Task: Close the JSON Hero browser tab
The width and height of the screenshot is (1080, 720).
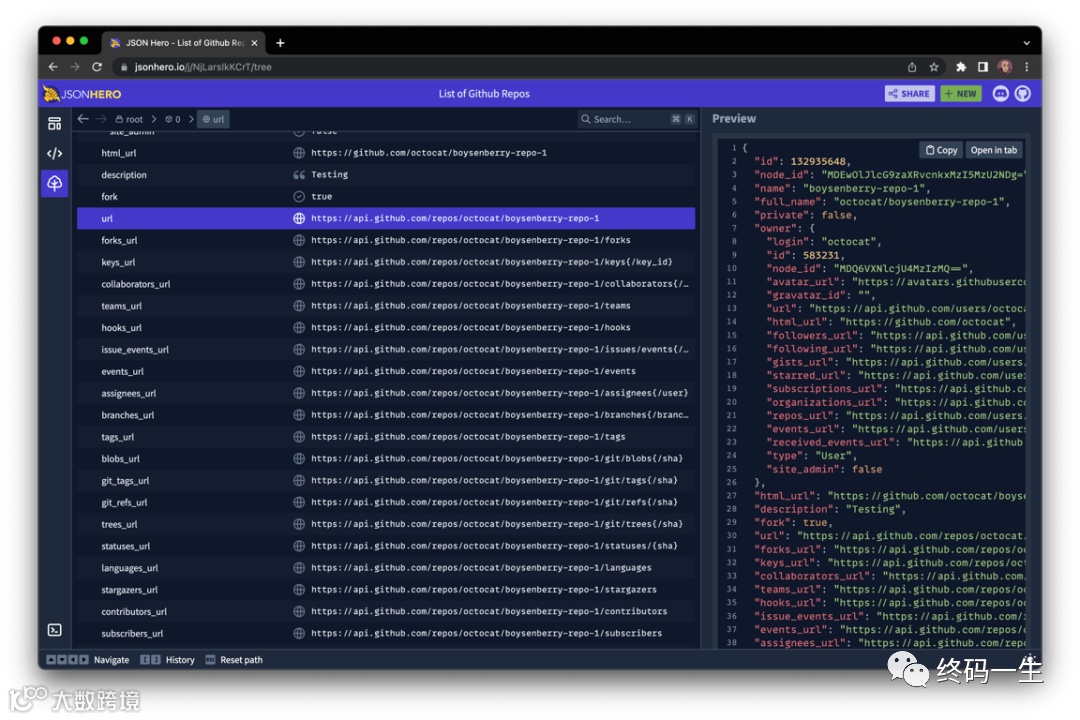Action: [254, 43]
